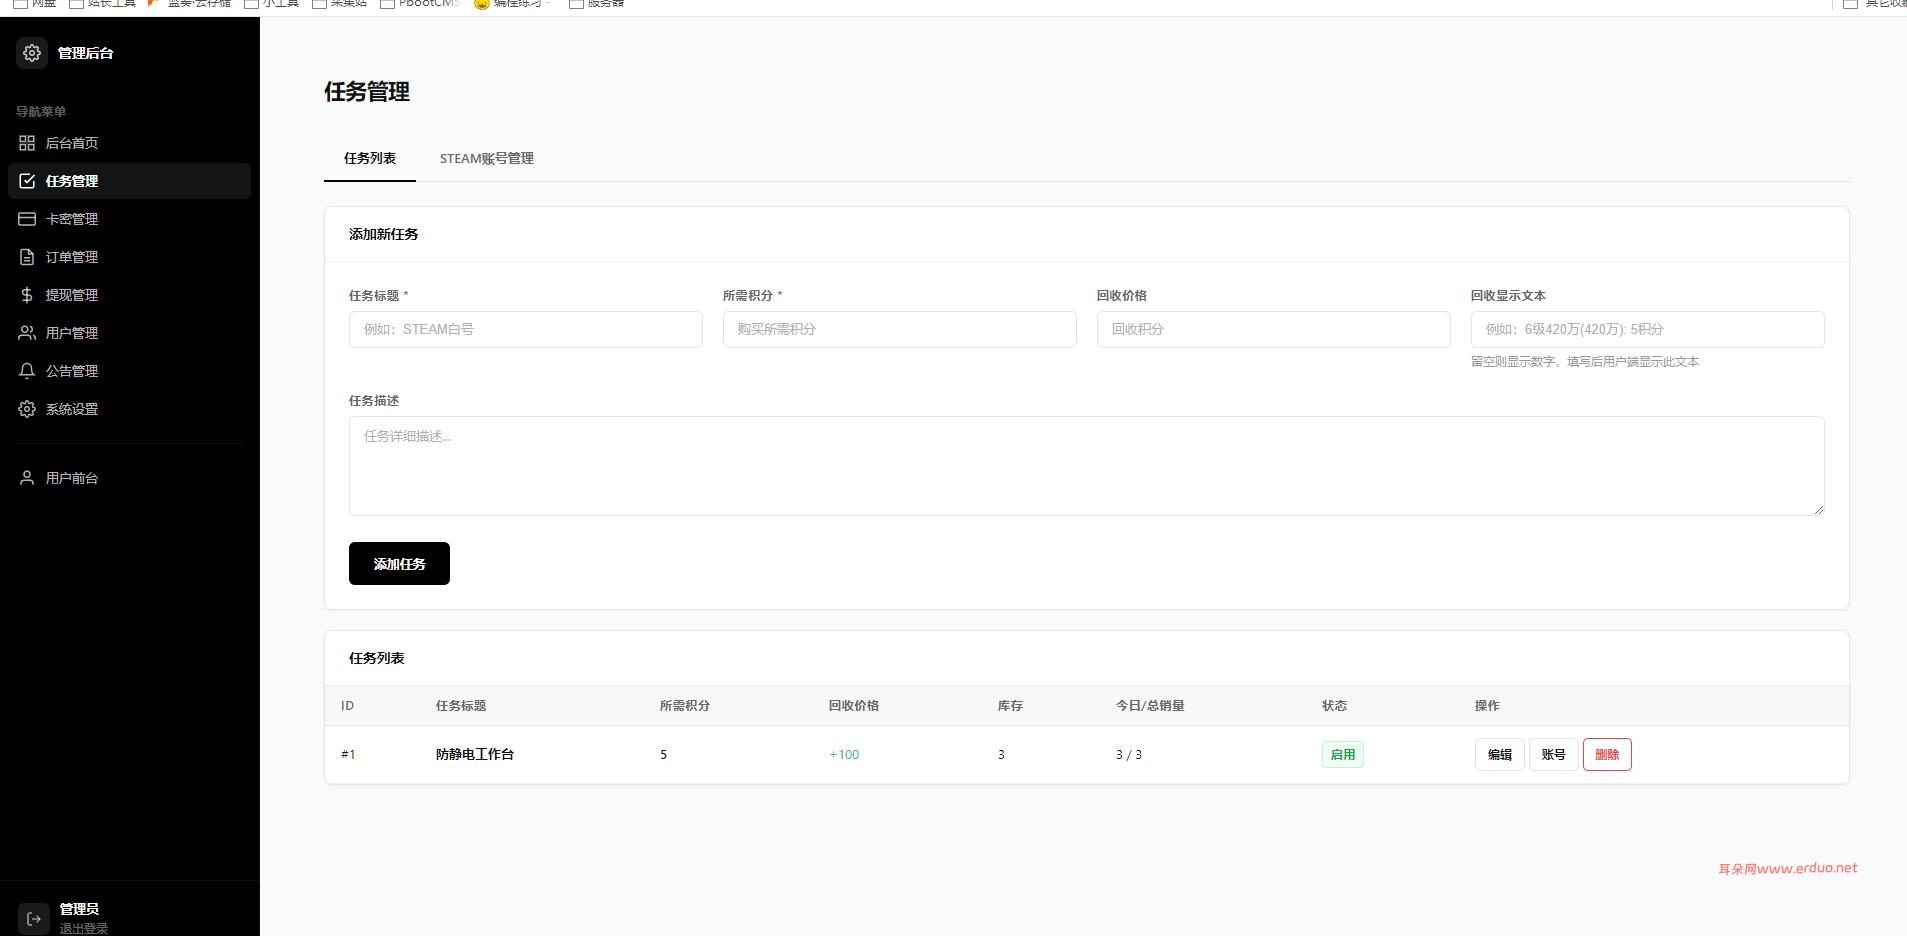Image resolution: width=1907 pixels, height=936 pixels.
Task: Select the 任务列表 tab
Action: coord(370,158)
